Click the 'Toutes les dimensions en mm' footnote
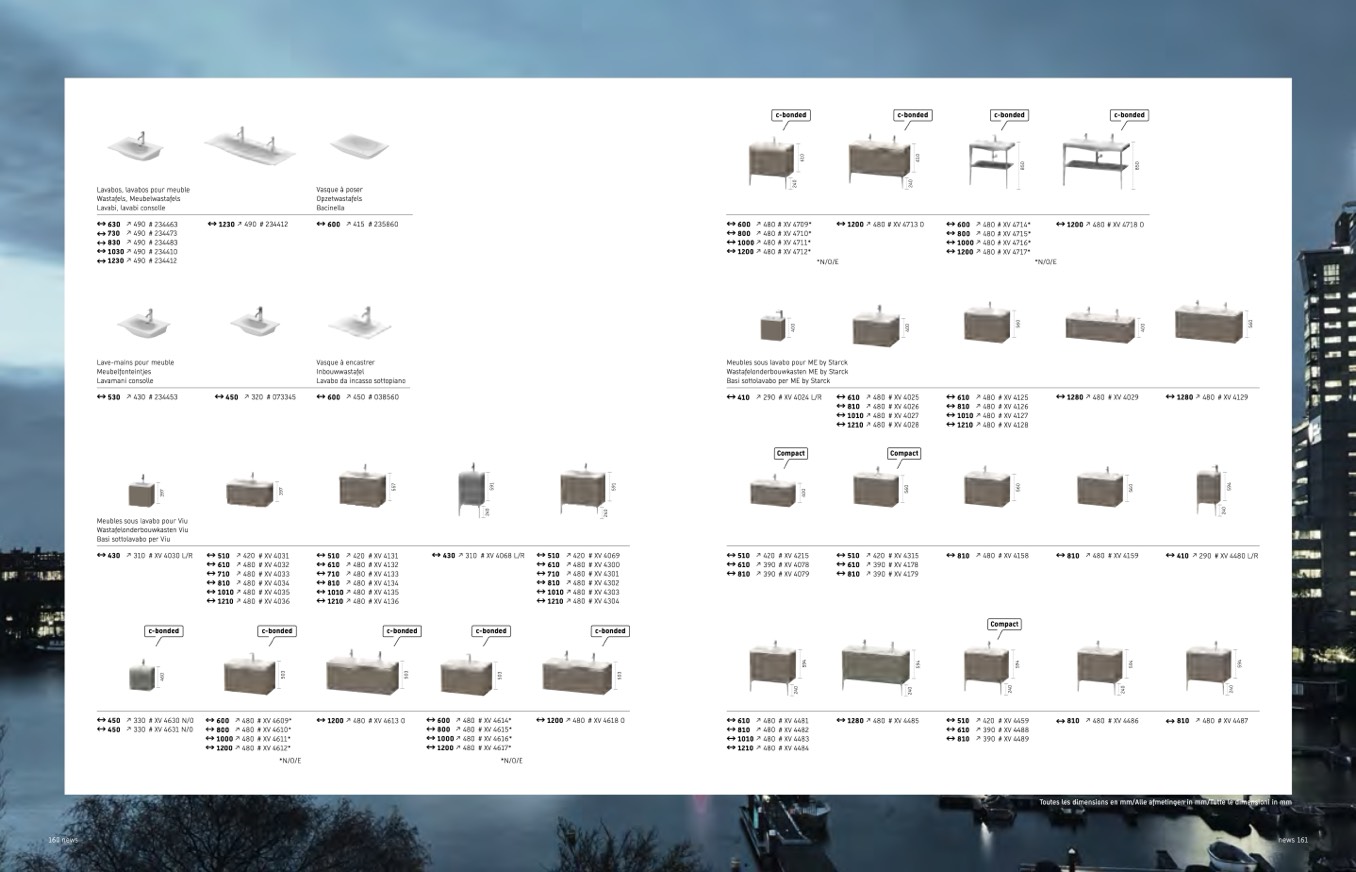The height and width of the screenshot is (872, 1356). 1165,802
